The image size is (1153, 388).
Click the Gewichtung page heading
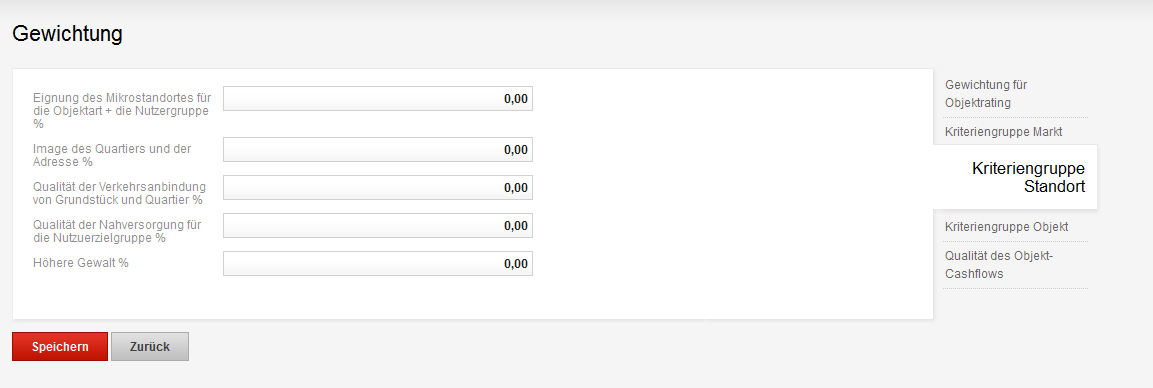[x=68, y=34]
